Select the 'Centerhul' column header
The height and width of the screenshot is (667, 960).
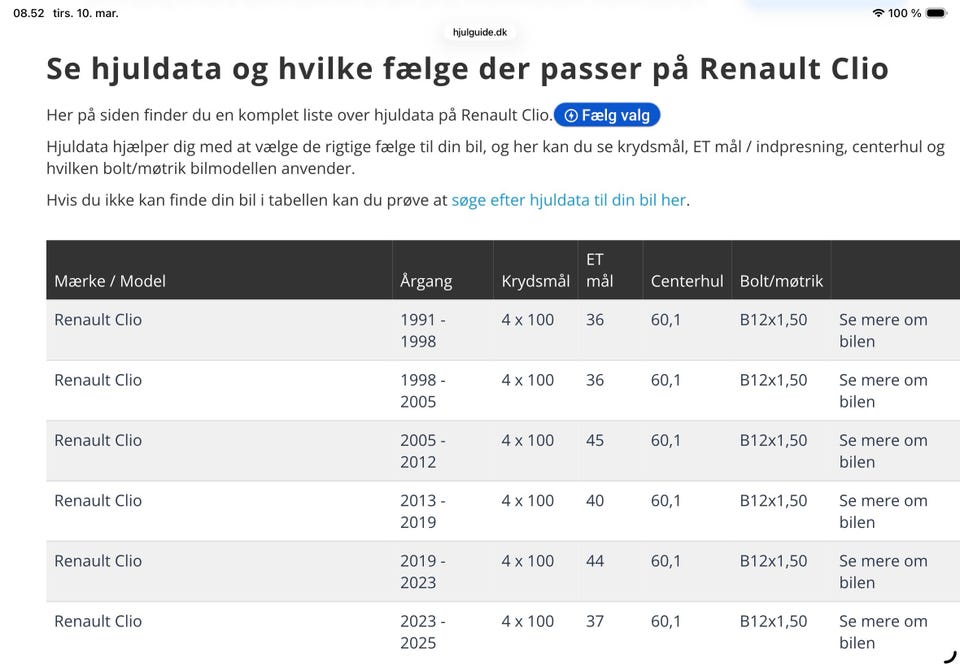click(687, 281)
